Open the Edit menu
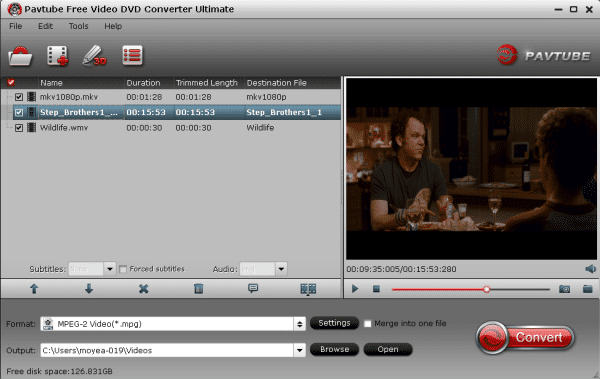600x379 pixels. click(x=45, y=26)
